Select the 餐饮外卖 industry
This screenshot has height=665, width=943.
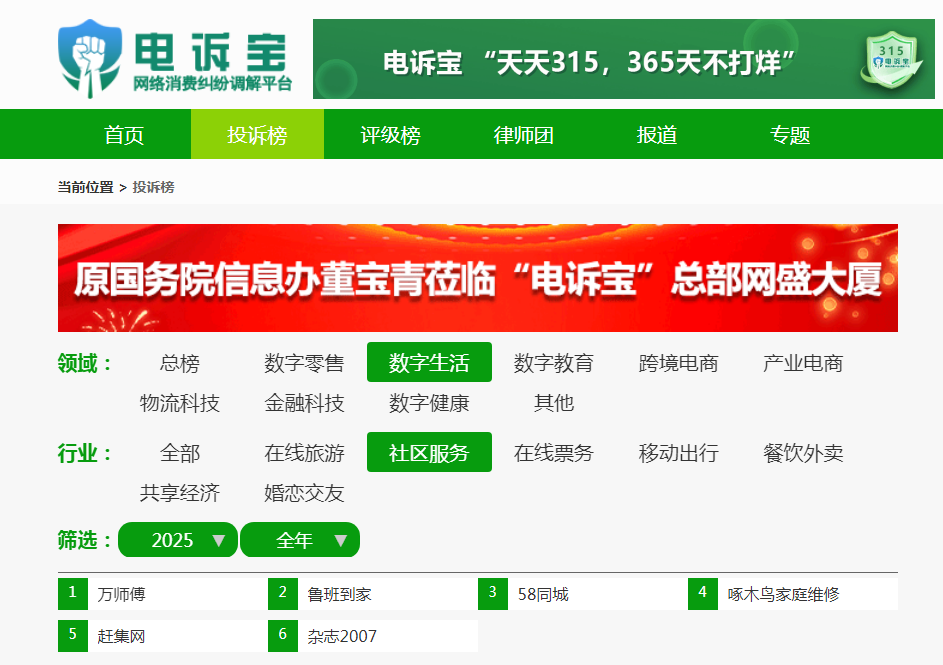(x=803, y=453)
